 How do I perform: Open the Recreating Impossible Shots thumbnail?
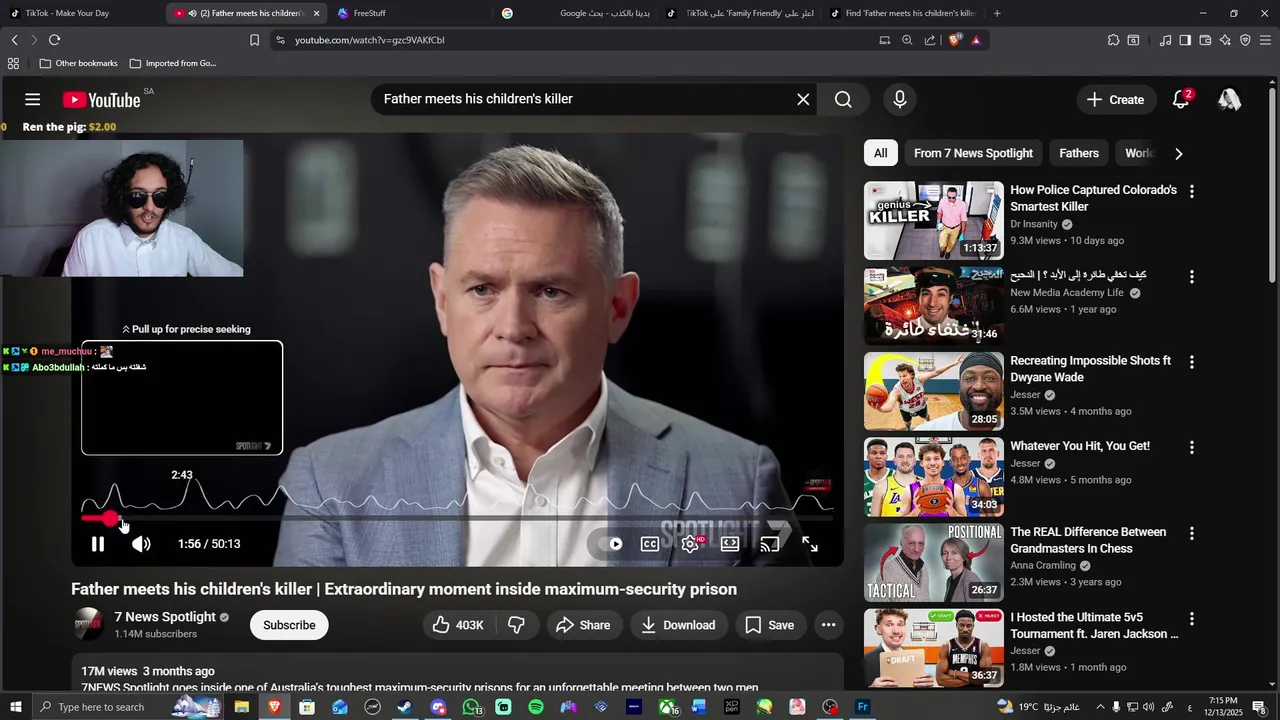(933, 391)
